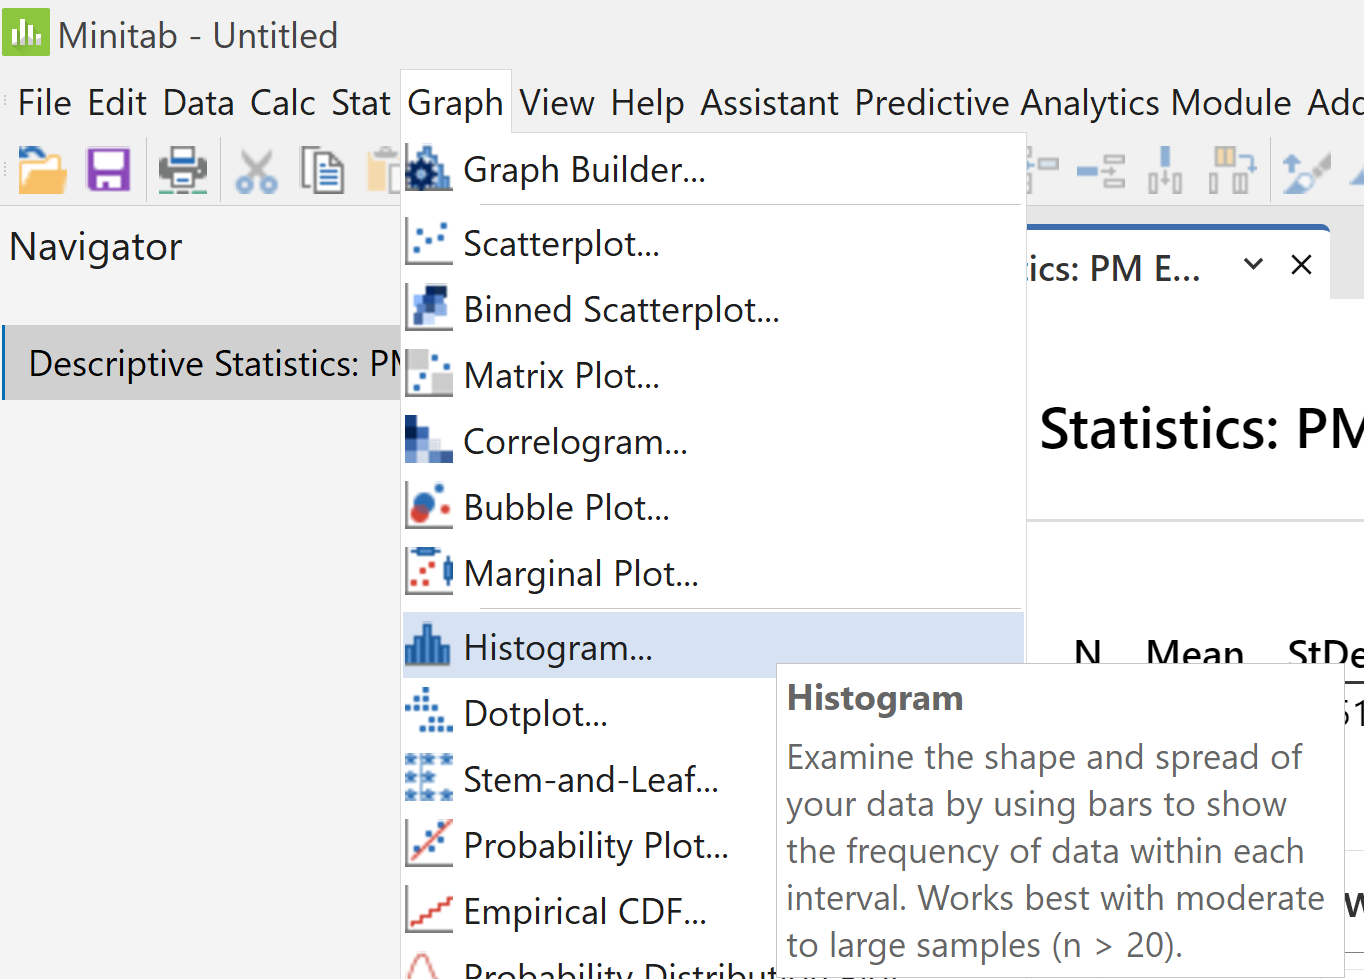Open the Stat menu
The width and height of the screenshot is (1364, 979).
(361, 103)
